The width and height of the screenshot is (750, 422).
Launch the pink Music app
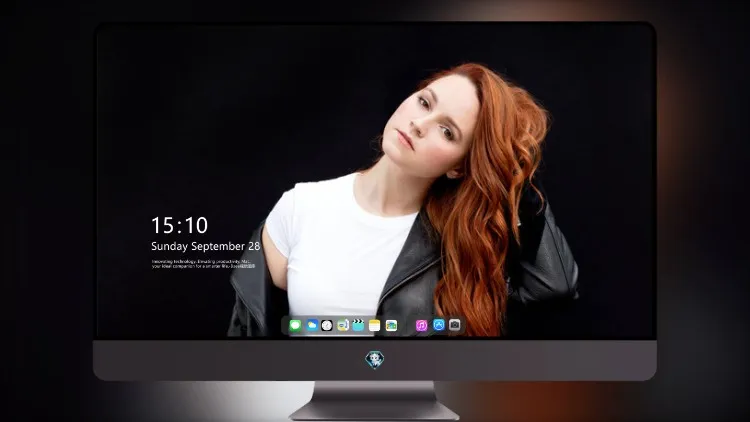[421, 325]
